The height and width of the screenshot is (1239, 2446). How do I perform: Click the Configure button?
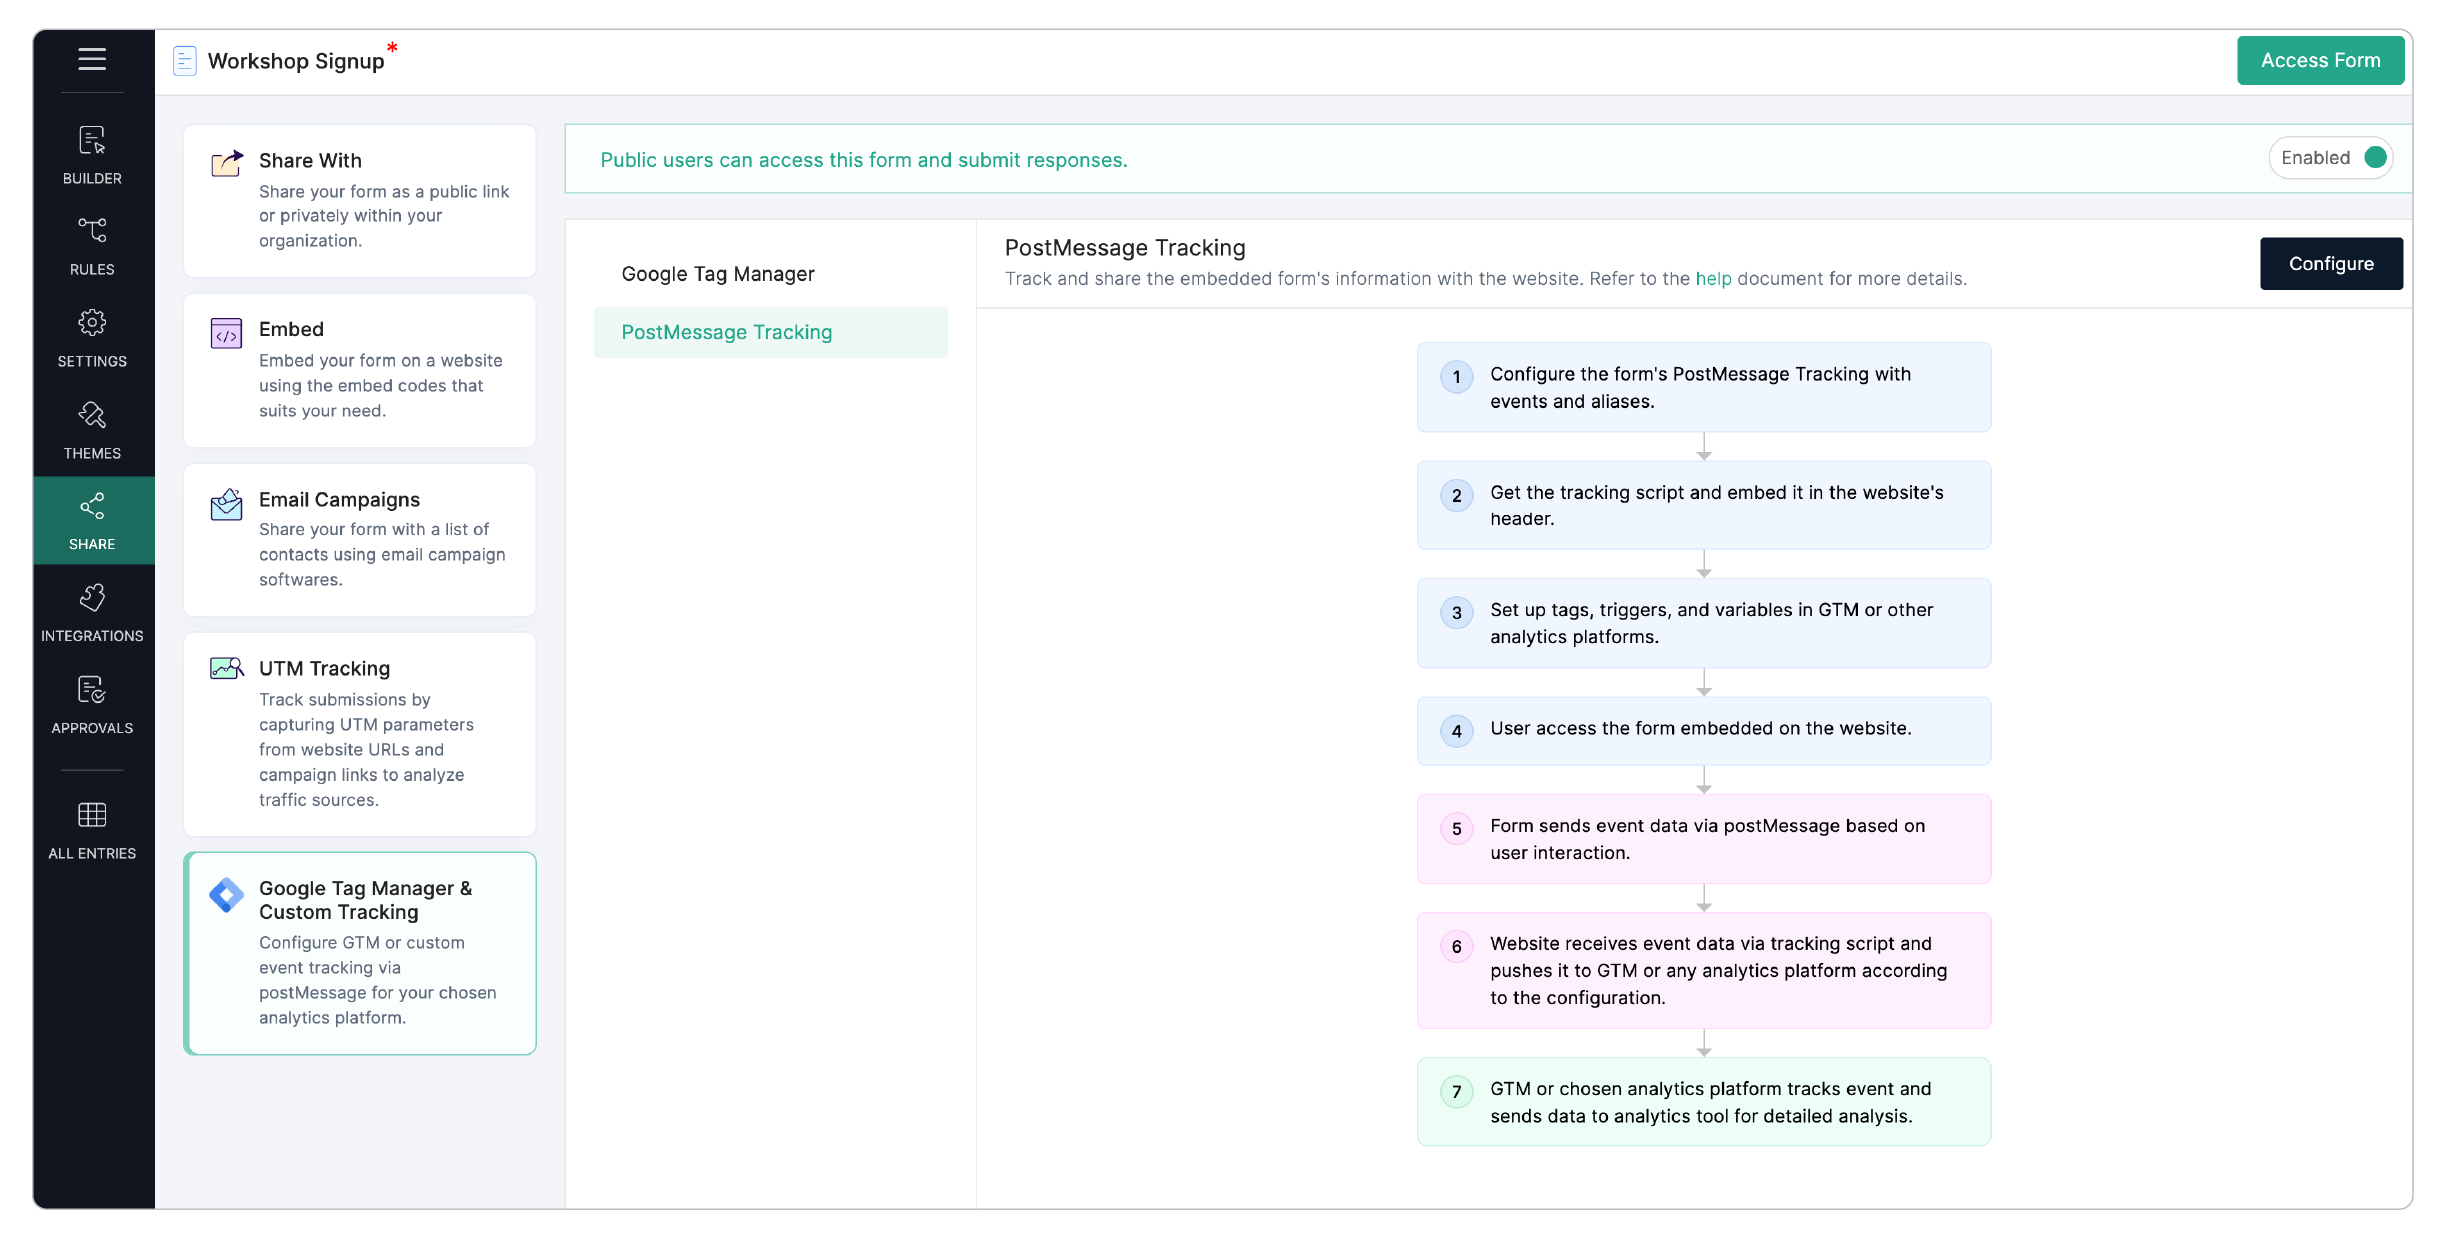click(2330, 263)
